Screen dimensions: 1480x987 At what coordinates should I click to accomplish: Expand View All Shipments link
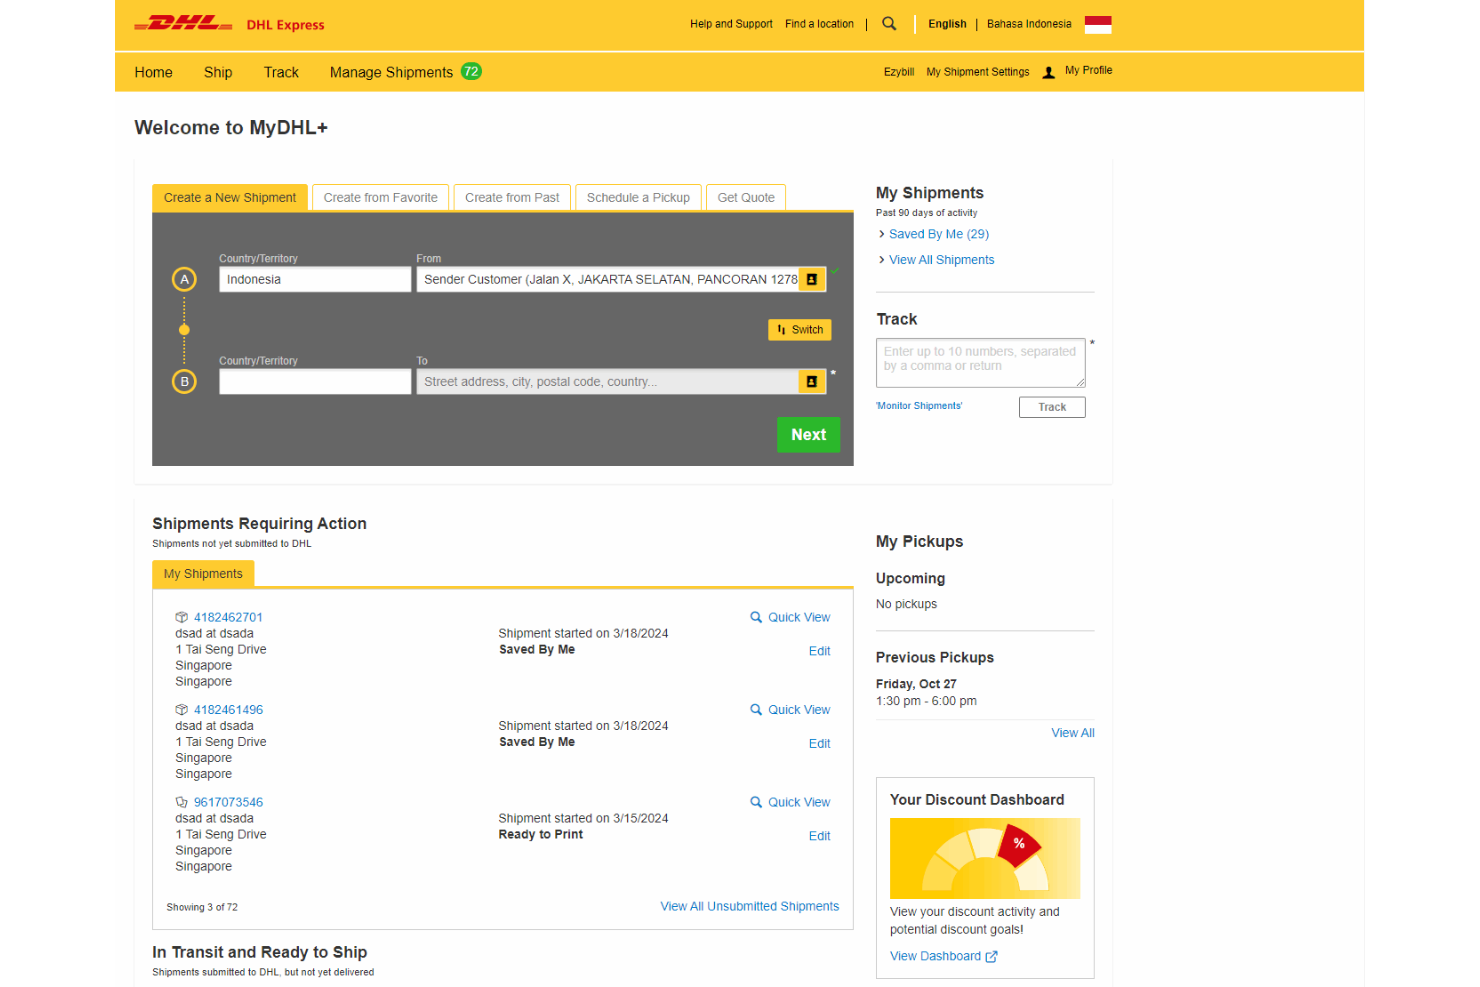(x=942, y=260)
